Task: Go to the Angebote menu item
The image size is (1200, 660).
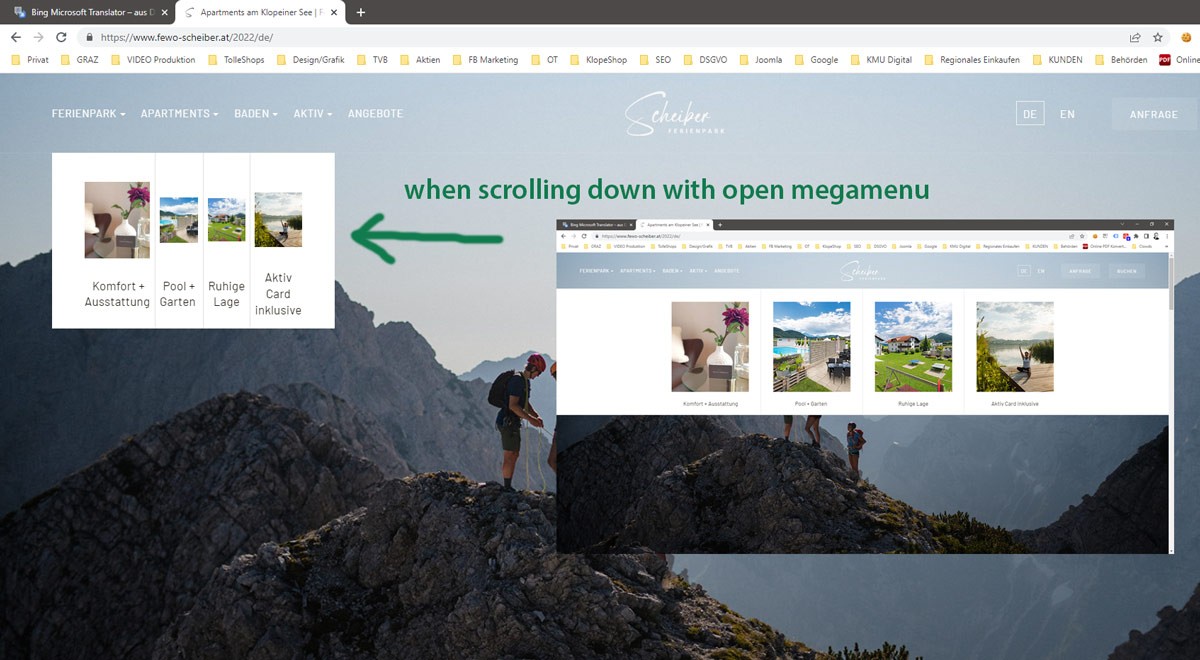Action: [375, 114]
